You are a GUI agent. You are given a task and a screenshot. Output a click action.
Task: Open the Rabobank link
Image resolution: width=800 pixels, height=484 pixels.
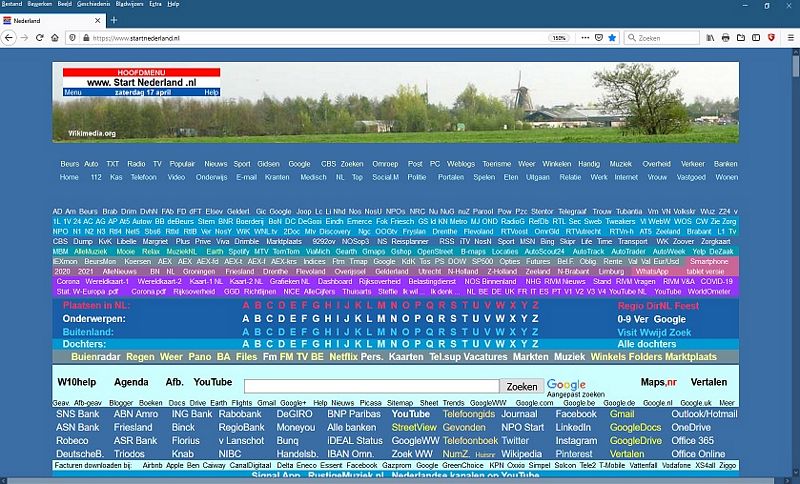point(240,414)
